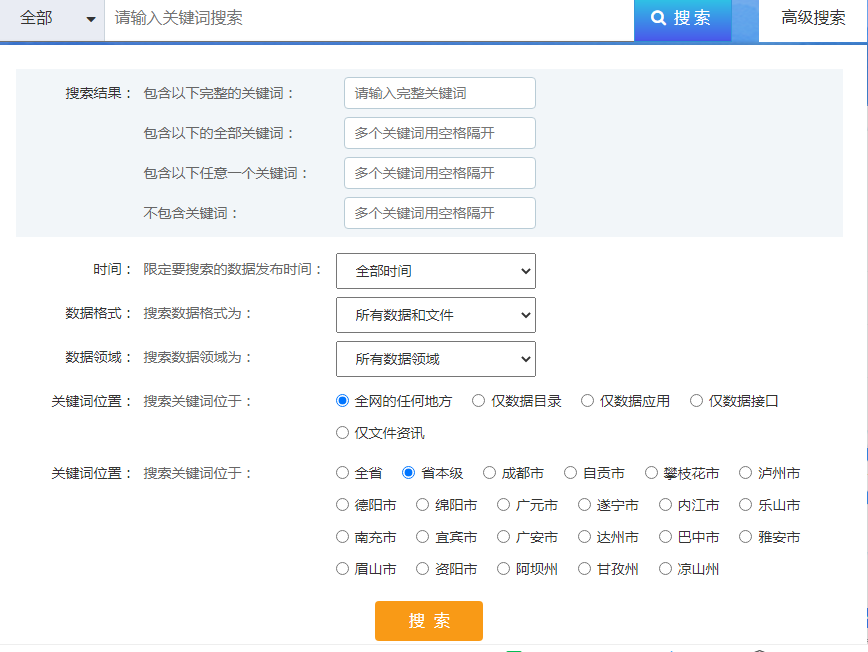The image size is (868, 652).
Task: Click the 请输入完整关键词 input field
Action: point(440,93)
